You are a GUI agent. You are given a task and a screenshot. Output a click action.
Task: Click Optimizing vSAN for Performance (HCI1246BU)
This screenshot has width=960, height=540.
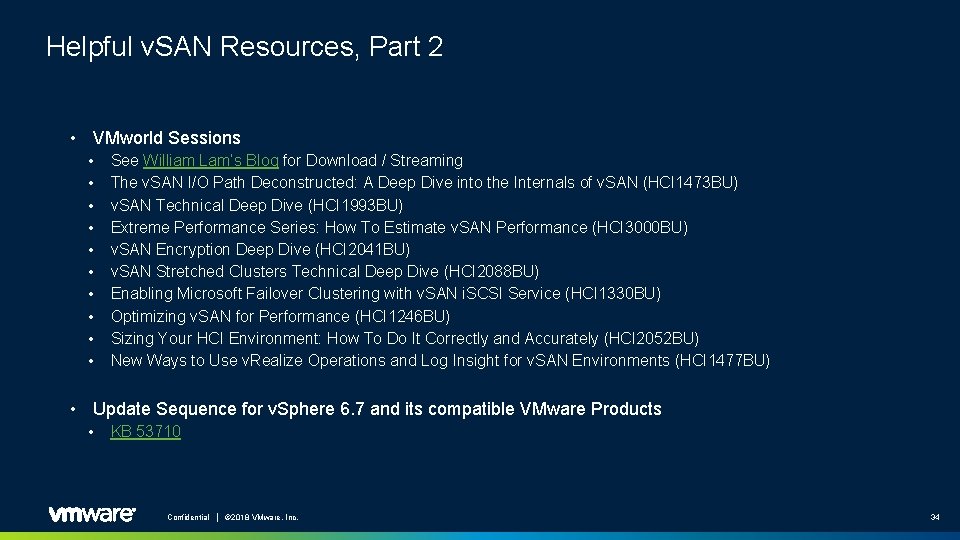coord(280,316)
